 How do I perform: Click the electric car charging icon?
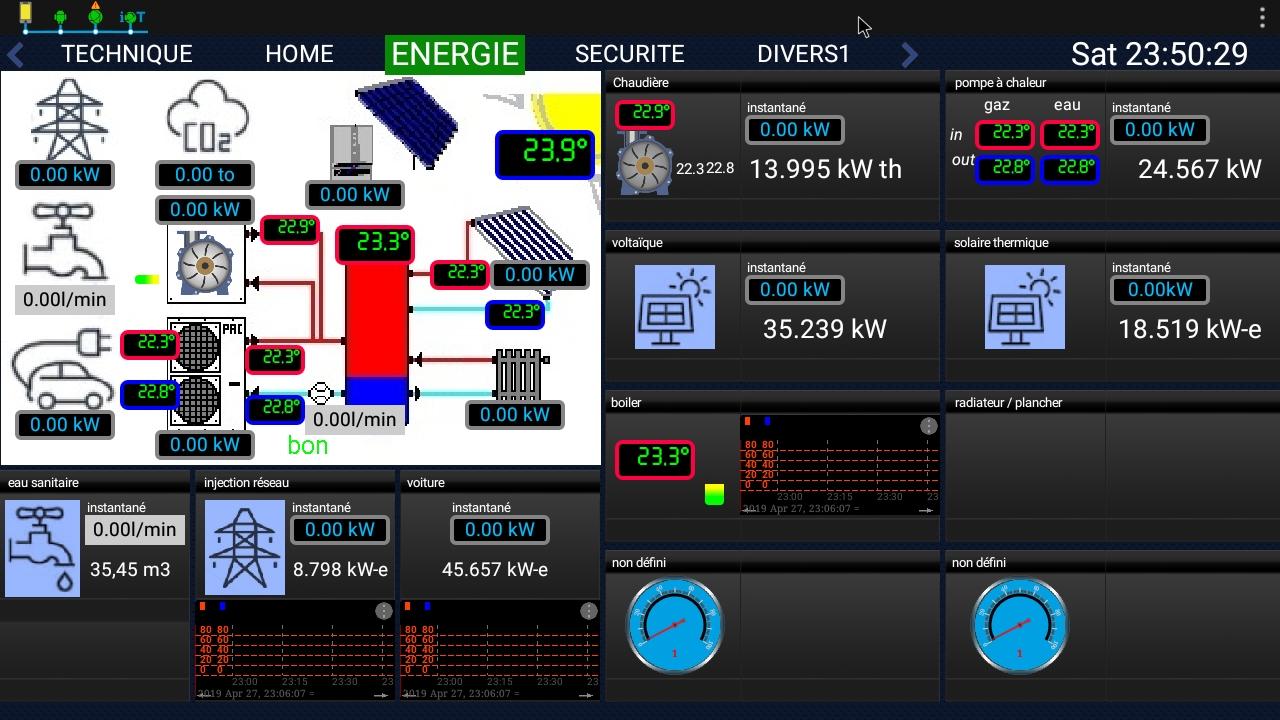tap(62, 368)
